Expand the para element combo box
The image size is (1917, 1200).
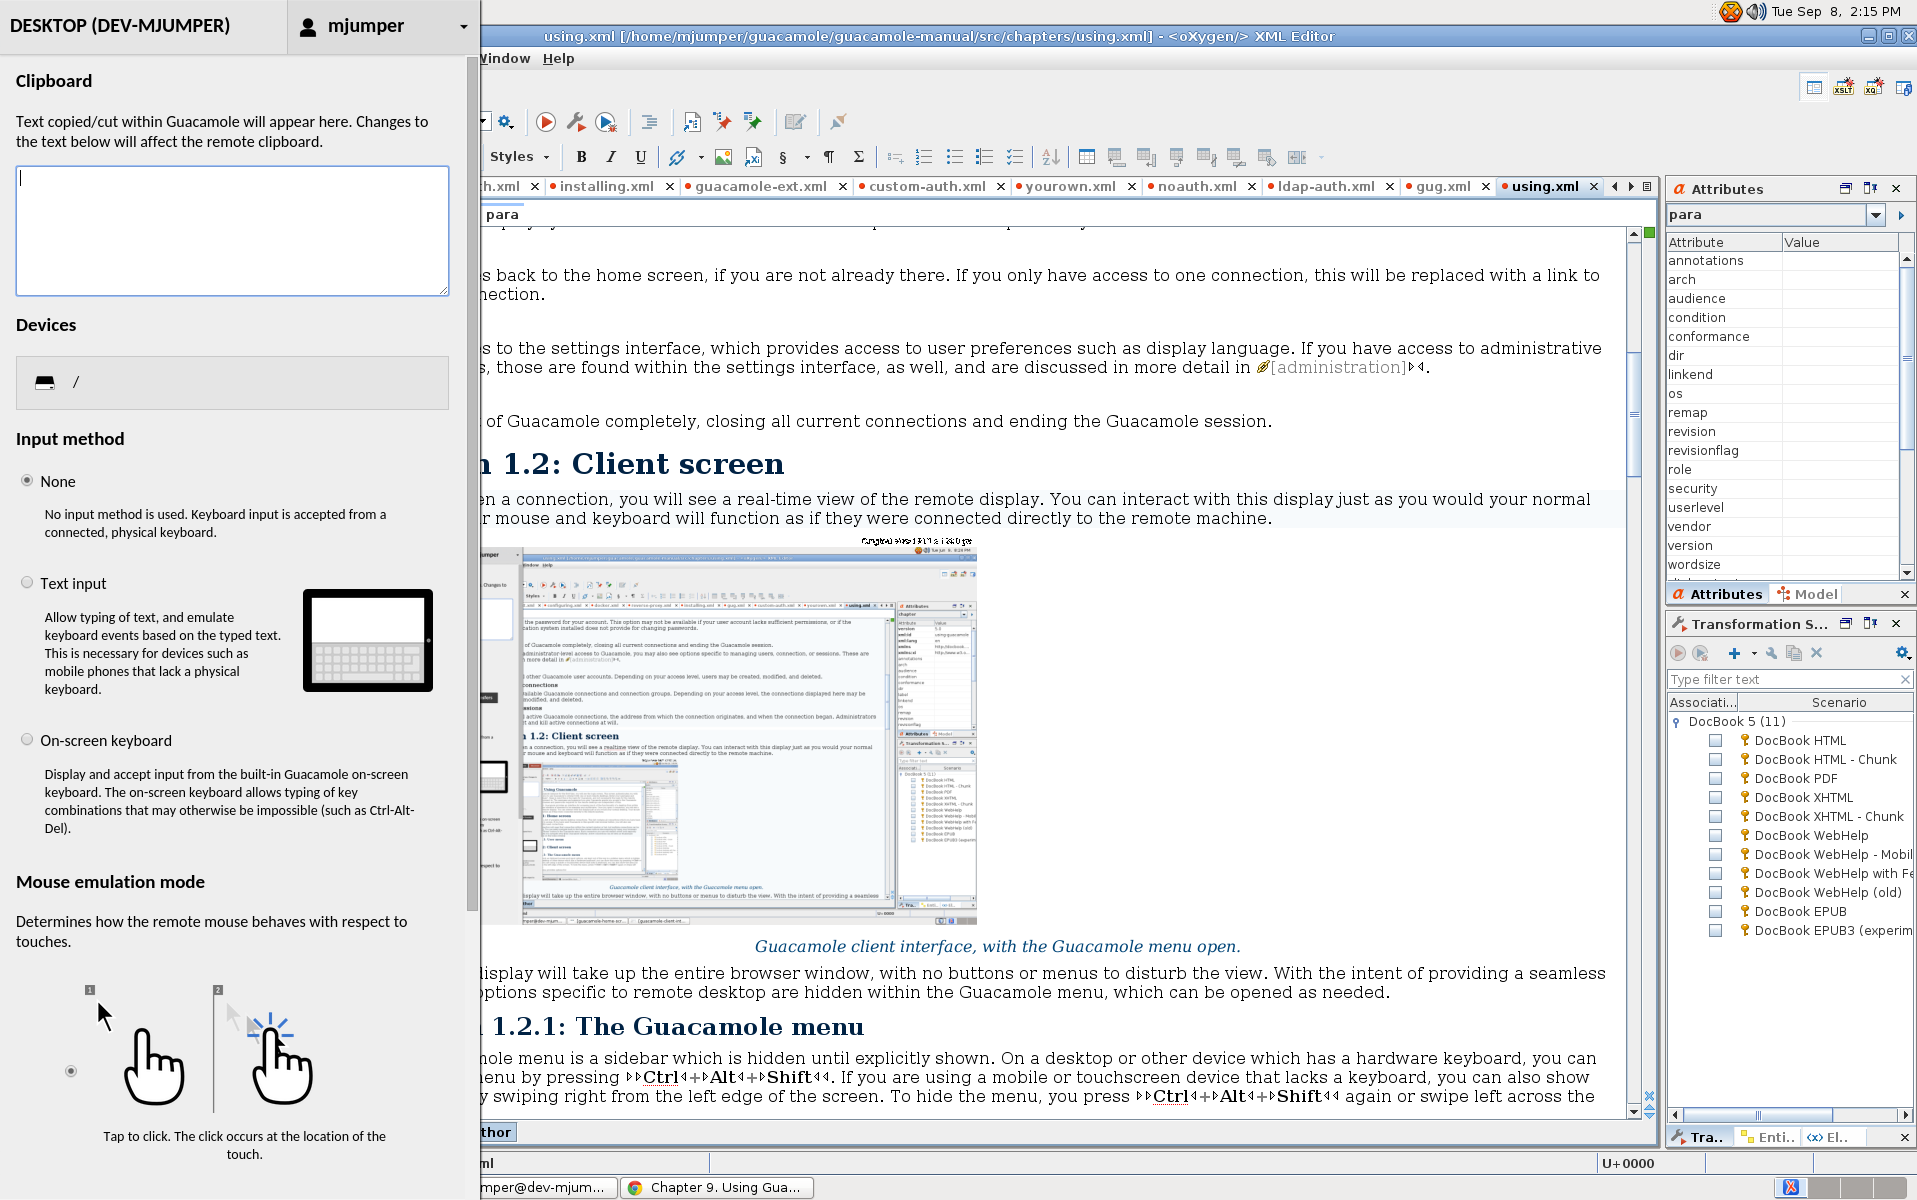coord(1875,215)
